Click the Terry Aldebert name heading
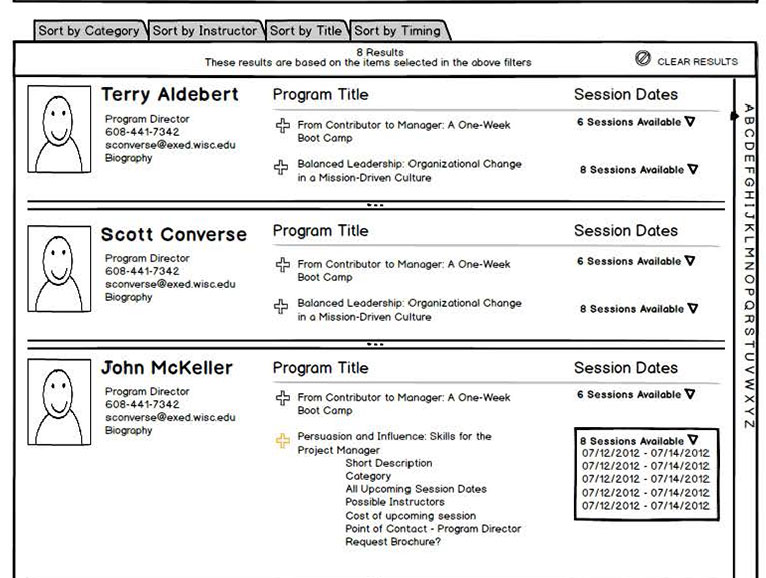The image size is (766, 578). pyautogui.click(x=170, y=94)
